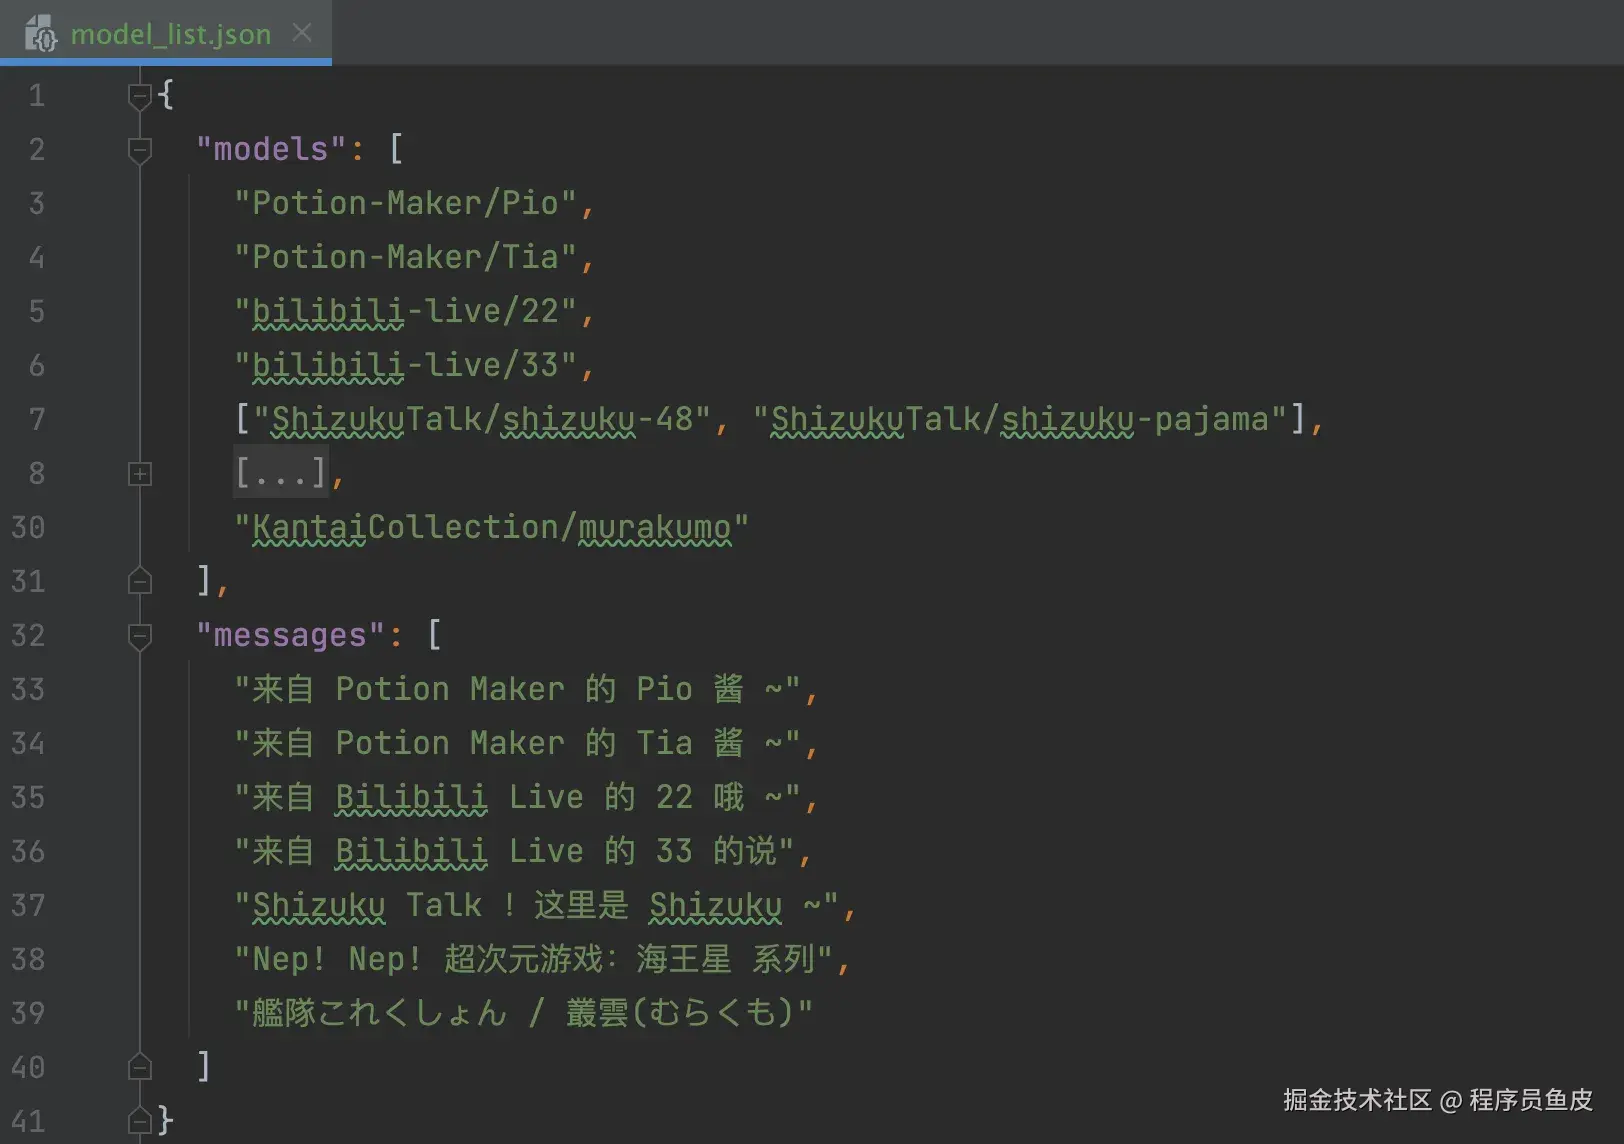The height and width of the screenshot is (1144, 1624).
Task: Click the Nep! Nep! message string
Action: (533, 959)
